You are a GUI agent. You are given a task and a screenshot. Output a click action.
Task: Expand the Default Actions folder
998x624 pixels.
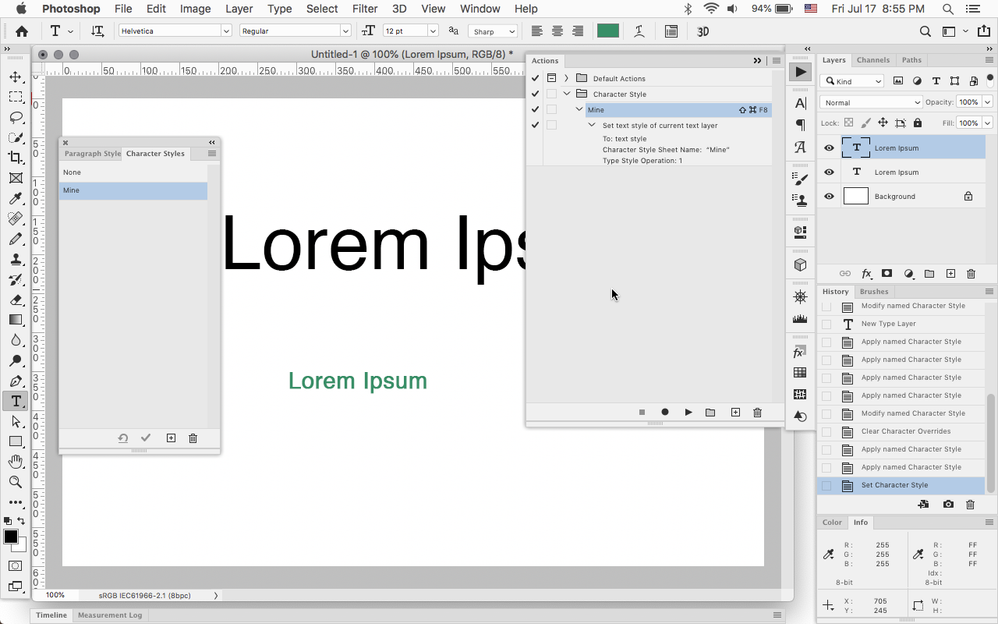point(566,78)
